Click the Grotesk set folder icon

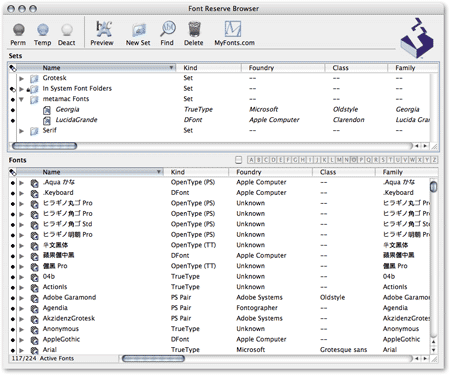tap(34, 79)
